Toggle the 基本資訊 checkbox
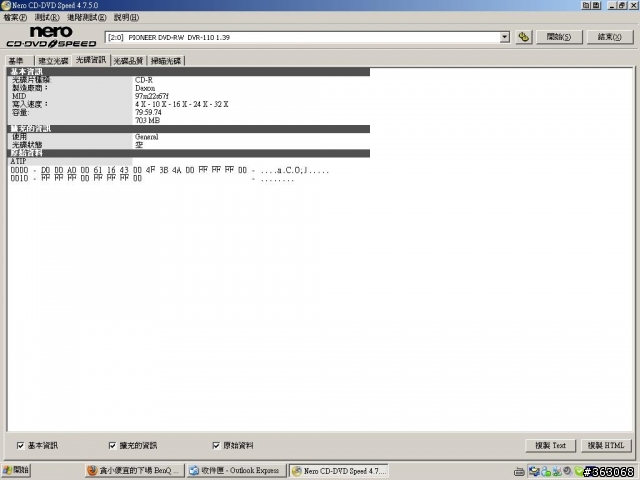640x480 pixels. tap(20, 445)
